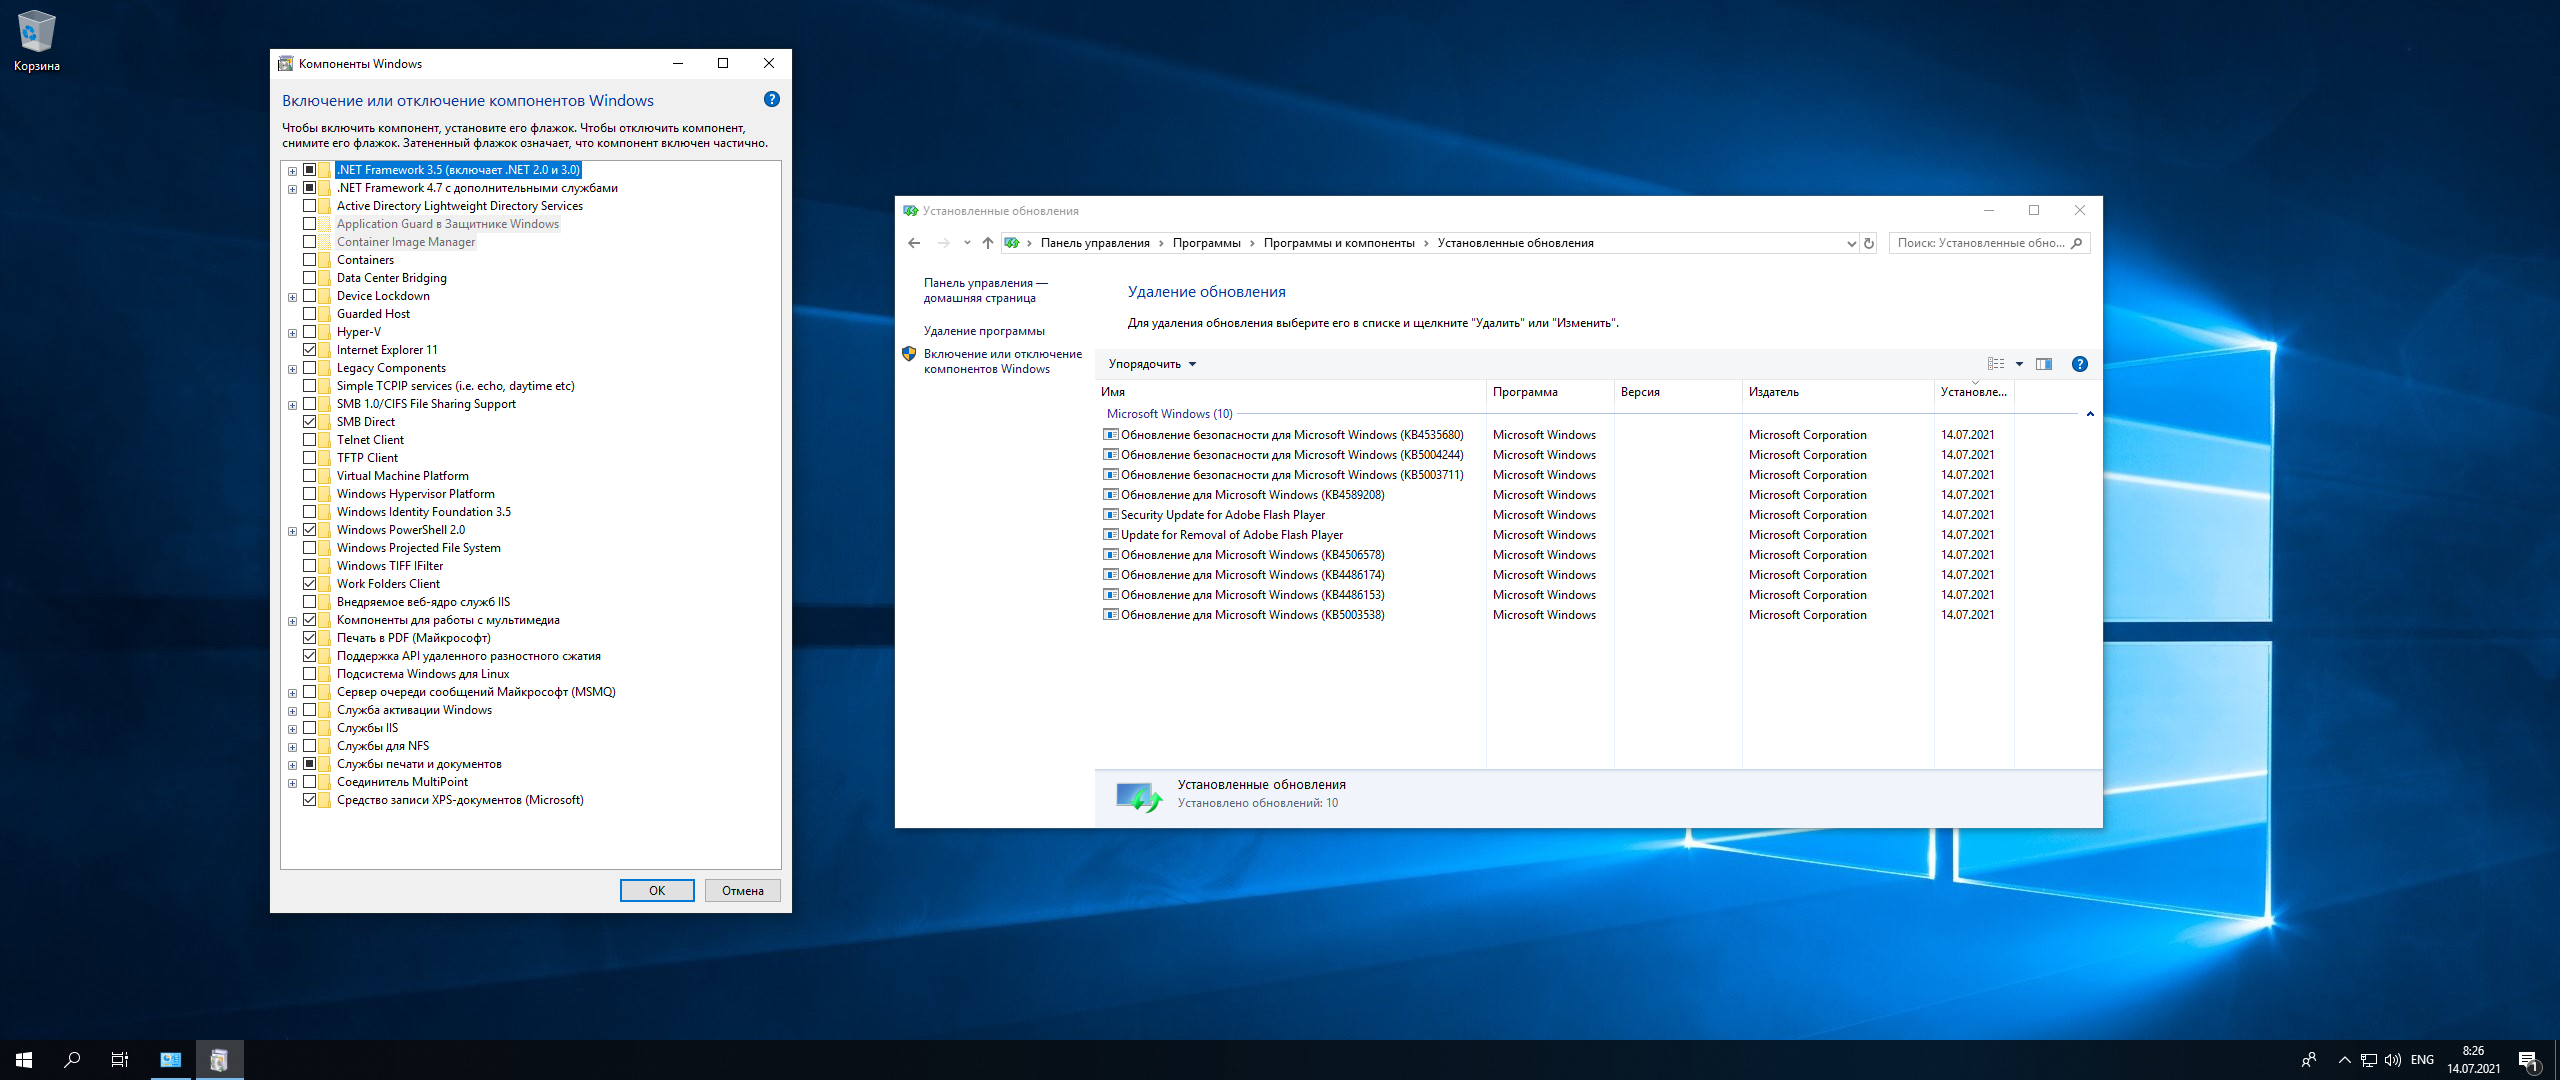The image size is (2560, 1080).
Task: Uncheck Internet Explorer 11 checkbox
Action: point(310,350)
